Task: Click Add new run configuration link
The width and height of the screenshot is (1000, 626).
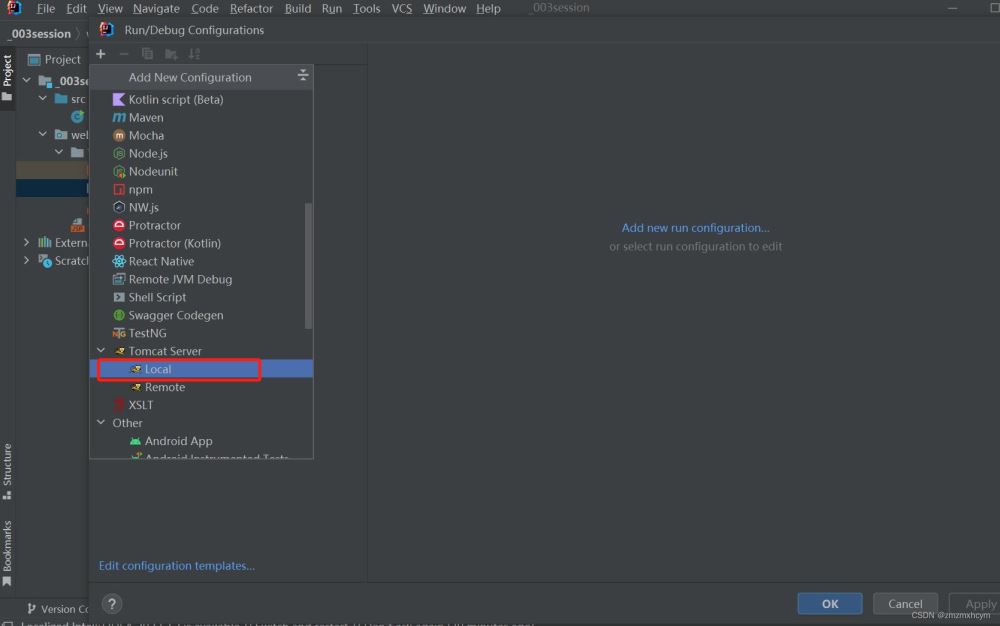Action: [x=695, y=228]
